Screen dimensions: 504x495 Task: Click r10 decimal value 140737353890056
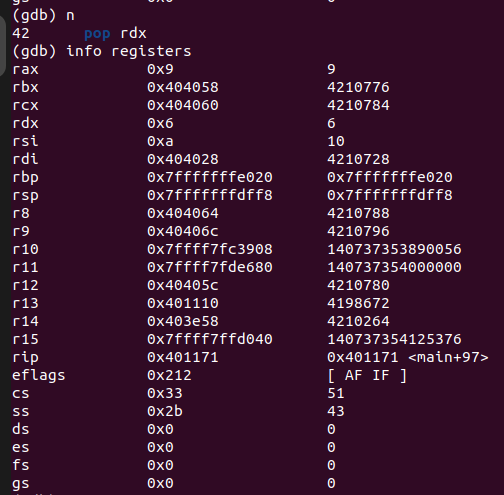(394, 249)
